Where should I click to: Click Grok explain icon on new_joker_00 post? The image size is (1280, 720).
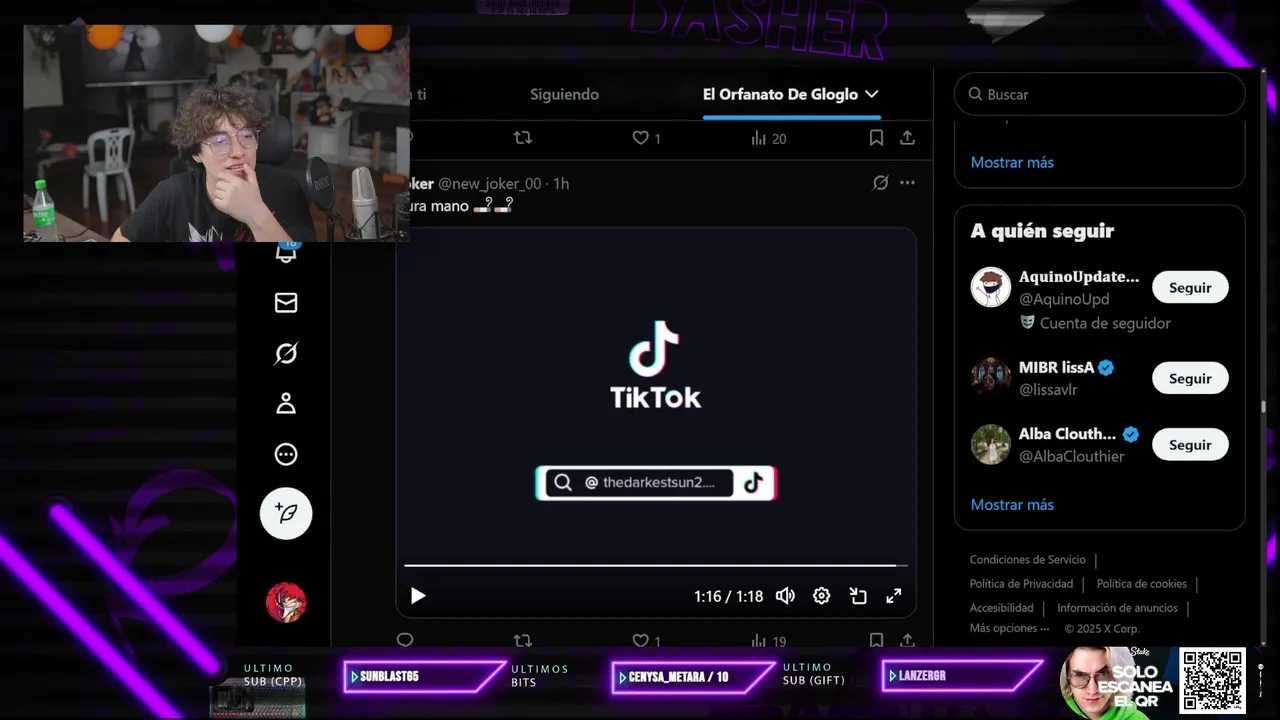[880, 183]
